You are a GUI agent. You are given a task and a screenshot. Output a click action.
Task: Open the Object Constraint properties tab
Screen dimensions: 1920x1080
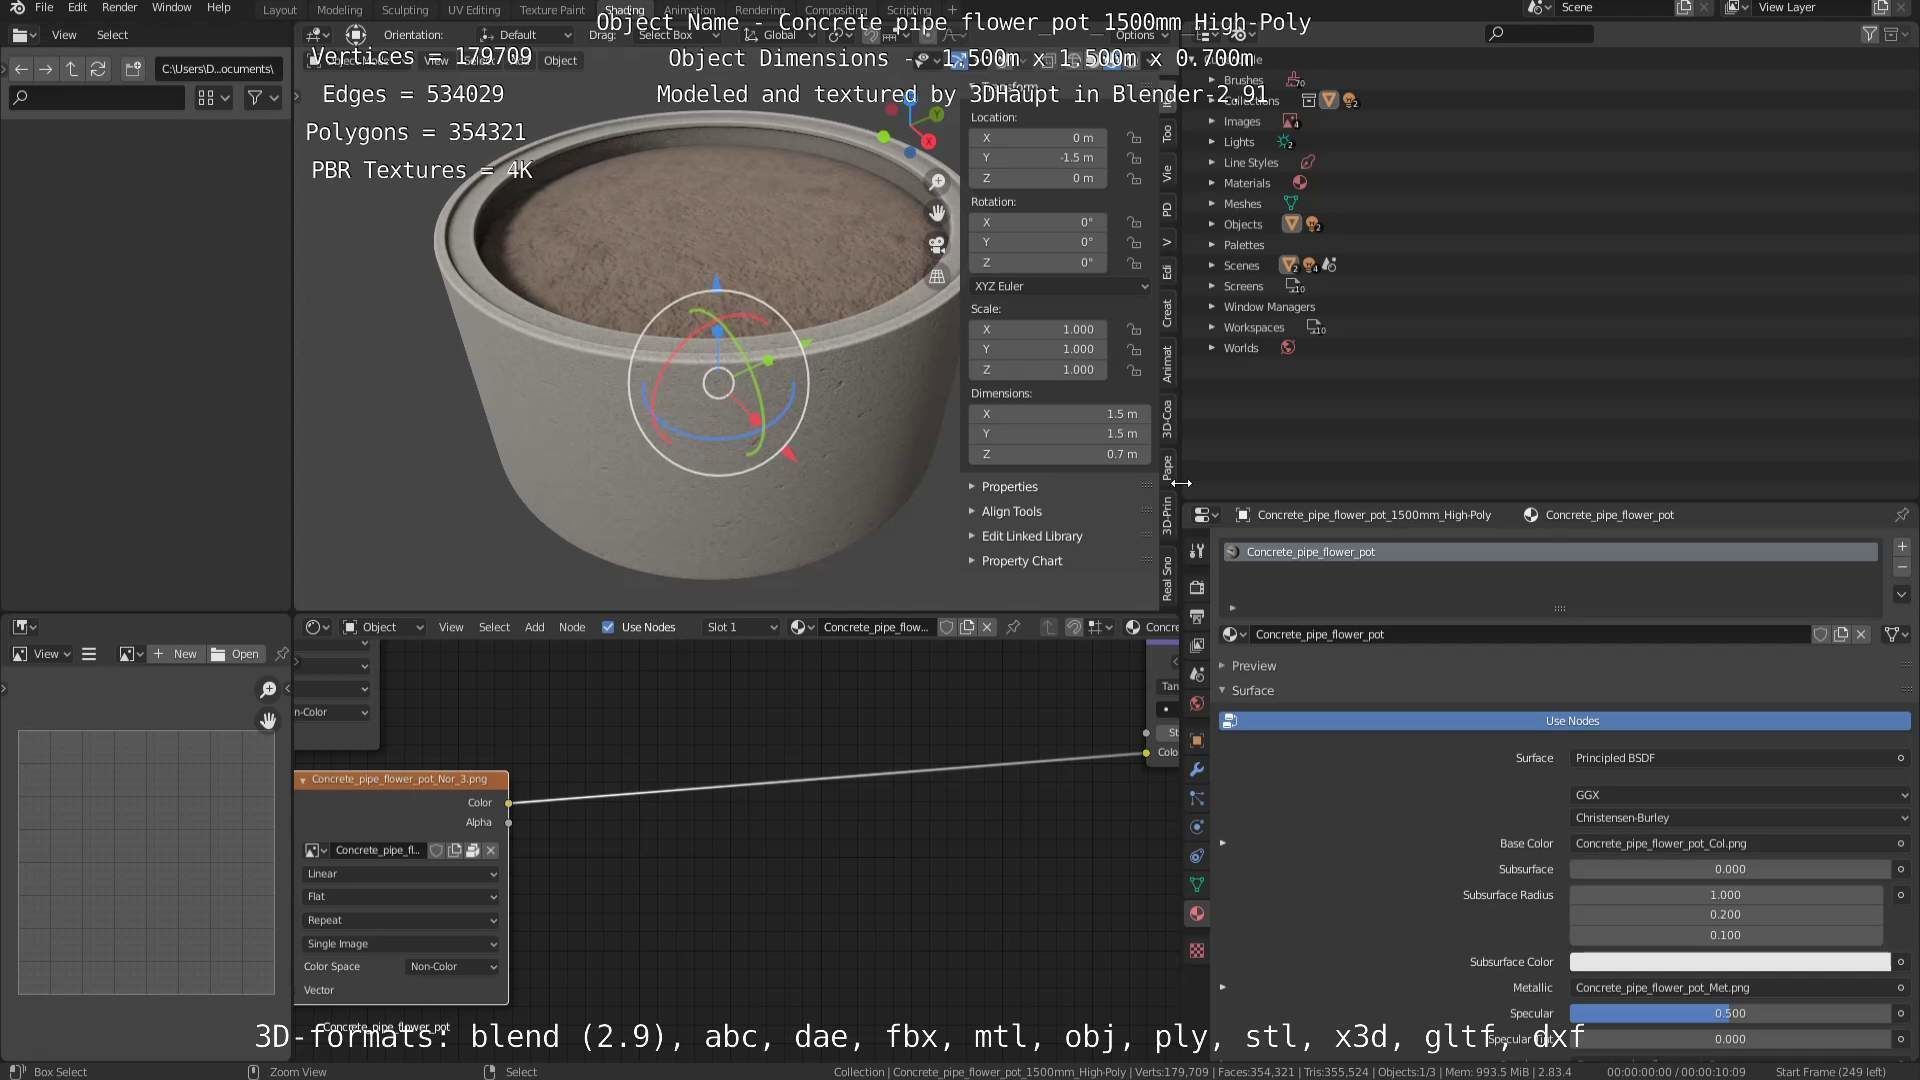tap(1197, 857)
